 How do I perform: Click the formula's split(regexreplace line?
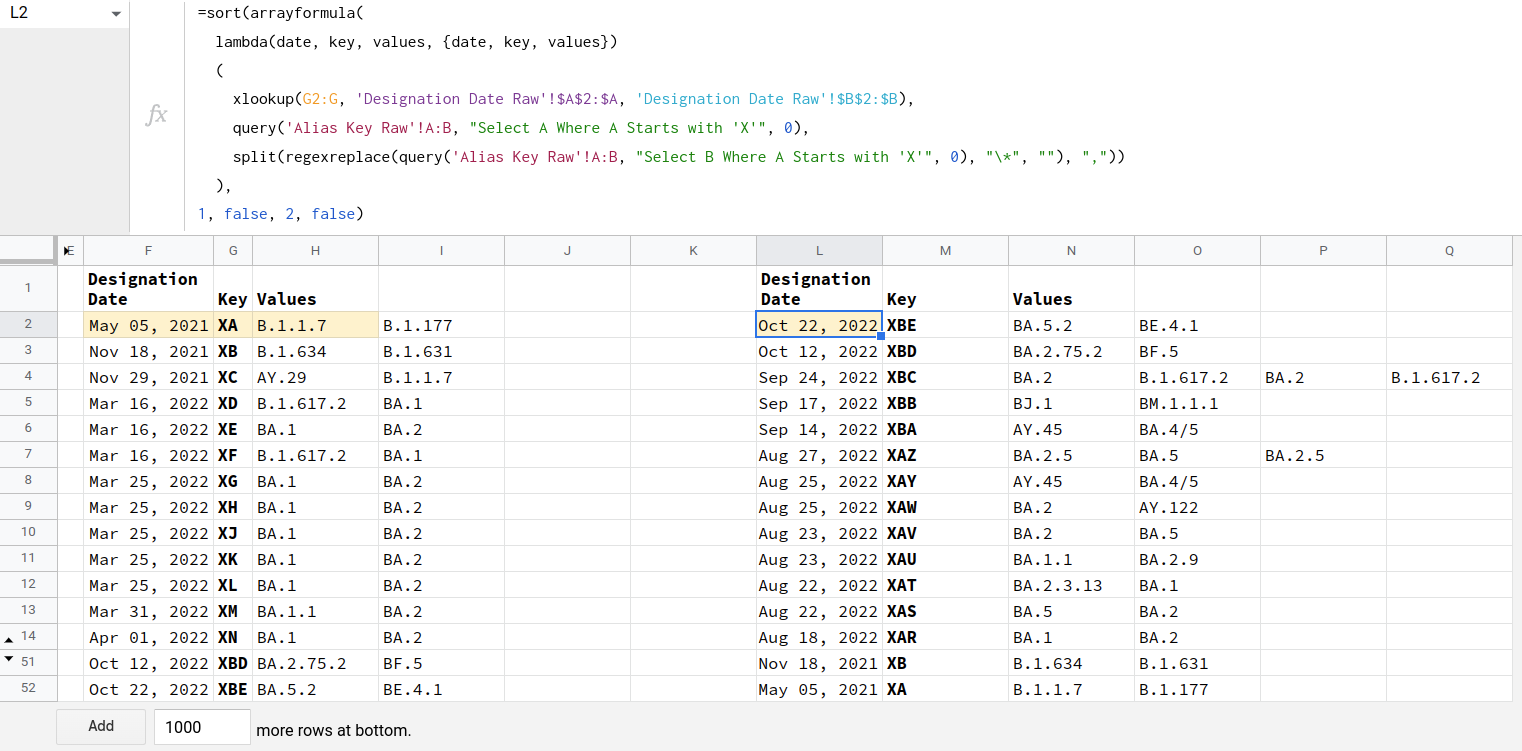(679, 157)
